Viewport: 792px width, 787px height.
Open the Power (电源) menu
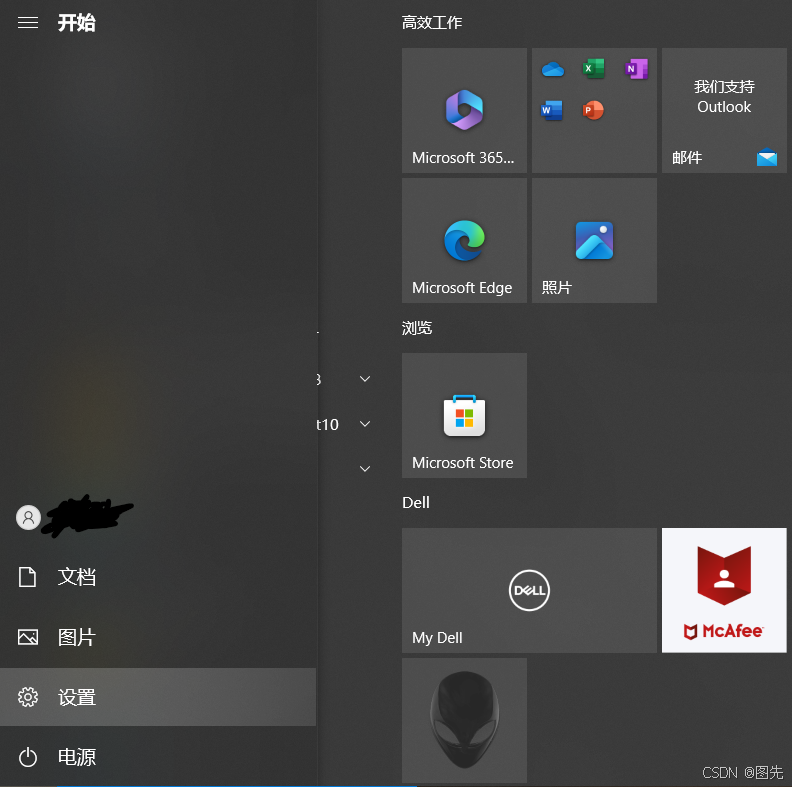(158, 757)
